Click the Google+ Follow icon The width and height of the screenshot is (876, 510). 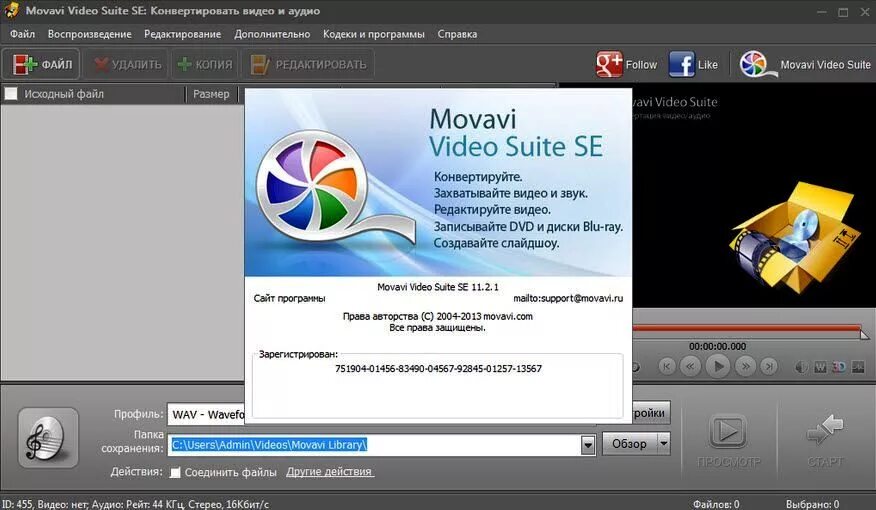point(609,64)
